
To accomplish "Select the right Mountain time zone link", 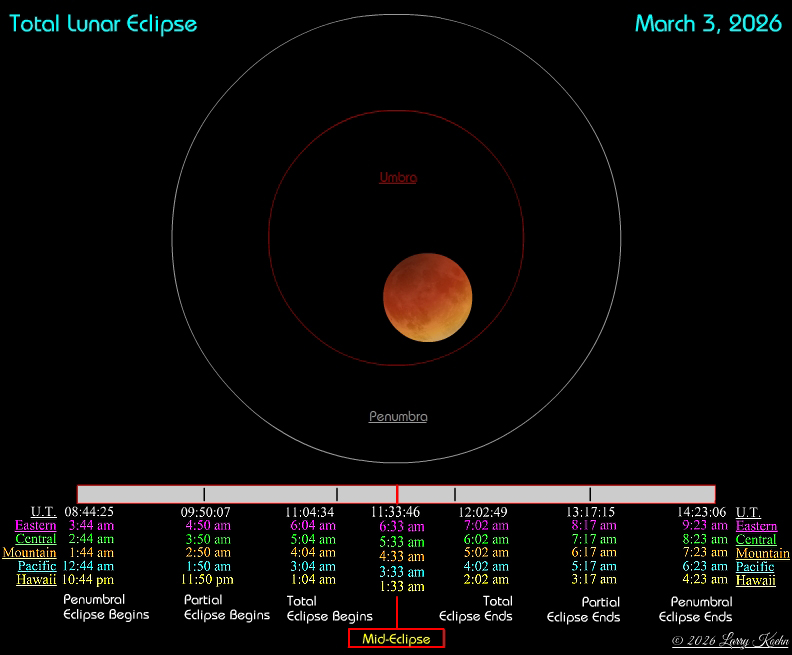I will pyautogui.click(x=762, y=553).
